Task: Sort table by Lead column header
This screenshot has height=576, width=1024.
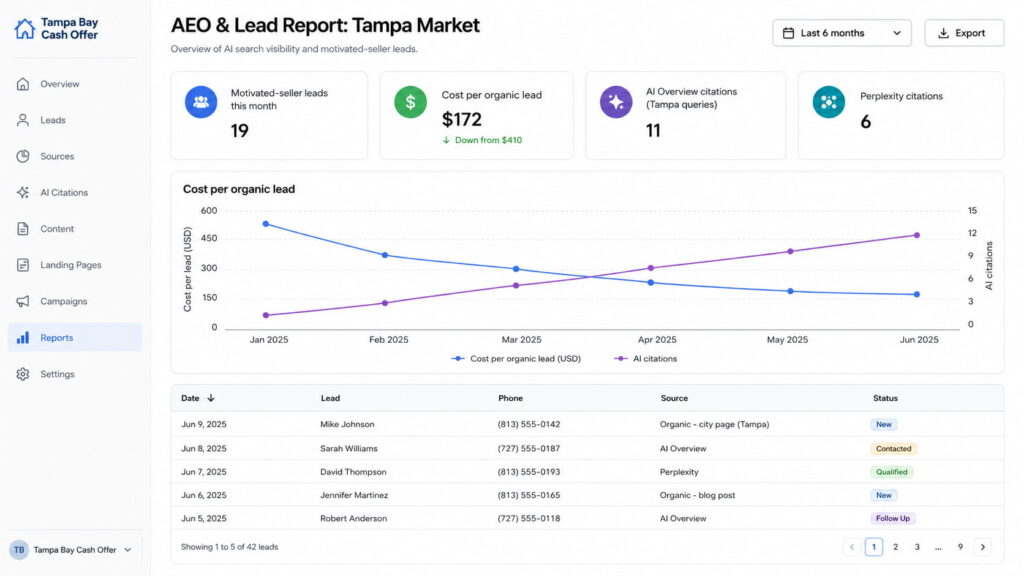Action: 330,398
